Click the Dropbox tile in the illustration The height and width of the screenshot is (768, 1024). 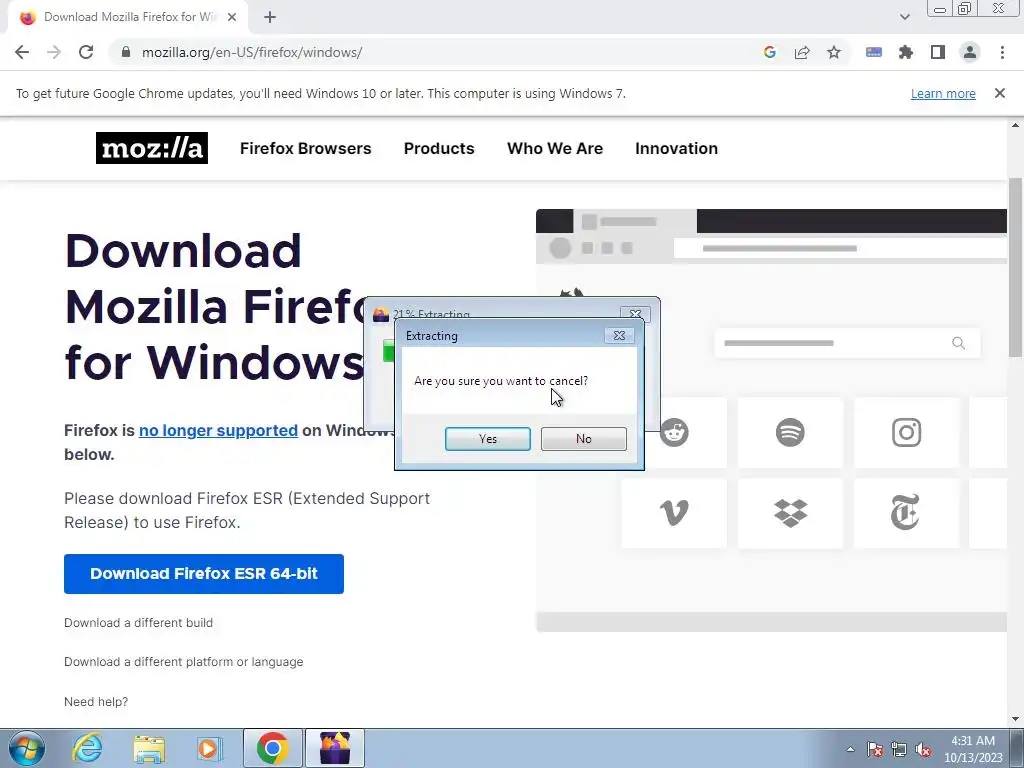790,513
